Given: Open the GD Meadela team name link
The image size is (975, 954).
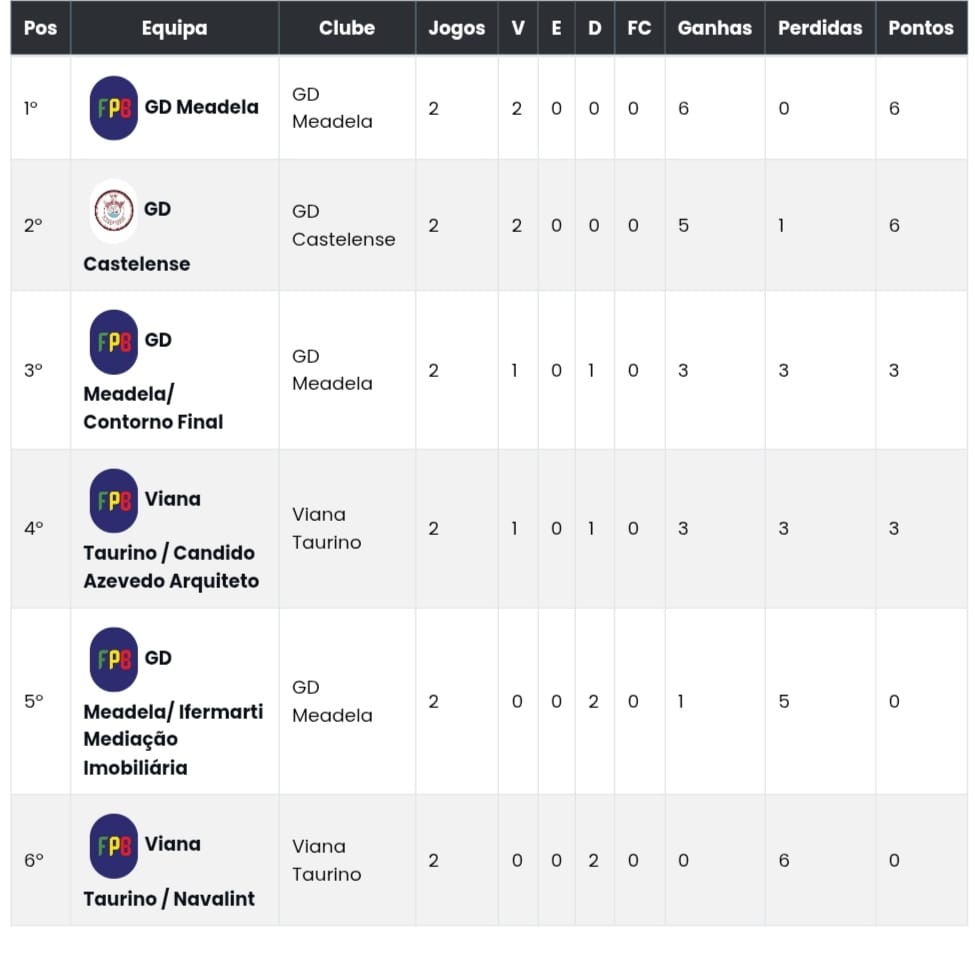Looking at the screenshot, I should tap(201, 107).
